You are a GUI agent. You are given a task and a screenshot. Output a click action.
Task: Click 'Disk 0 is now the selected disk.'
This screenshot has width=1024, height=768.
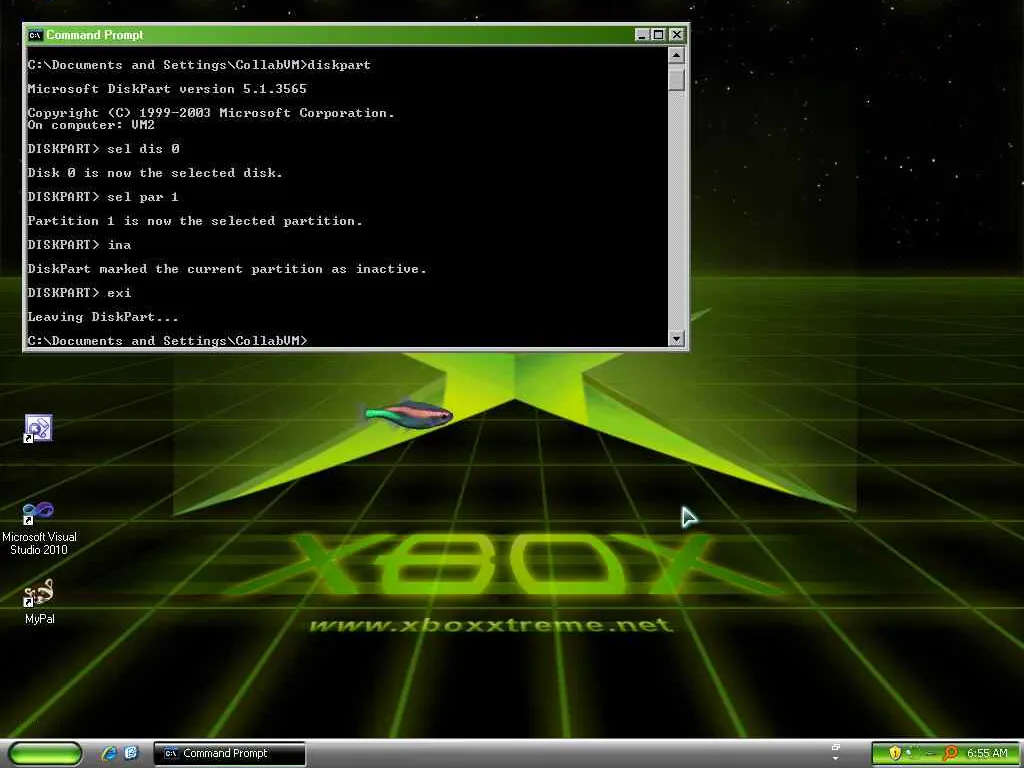click(x=155, y=173)
